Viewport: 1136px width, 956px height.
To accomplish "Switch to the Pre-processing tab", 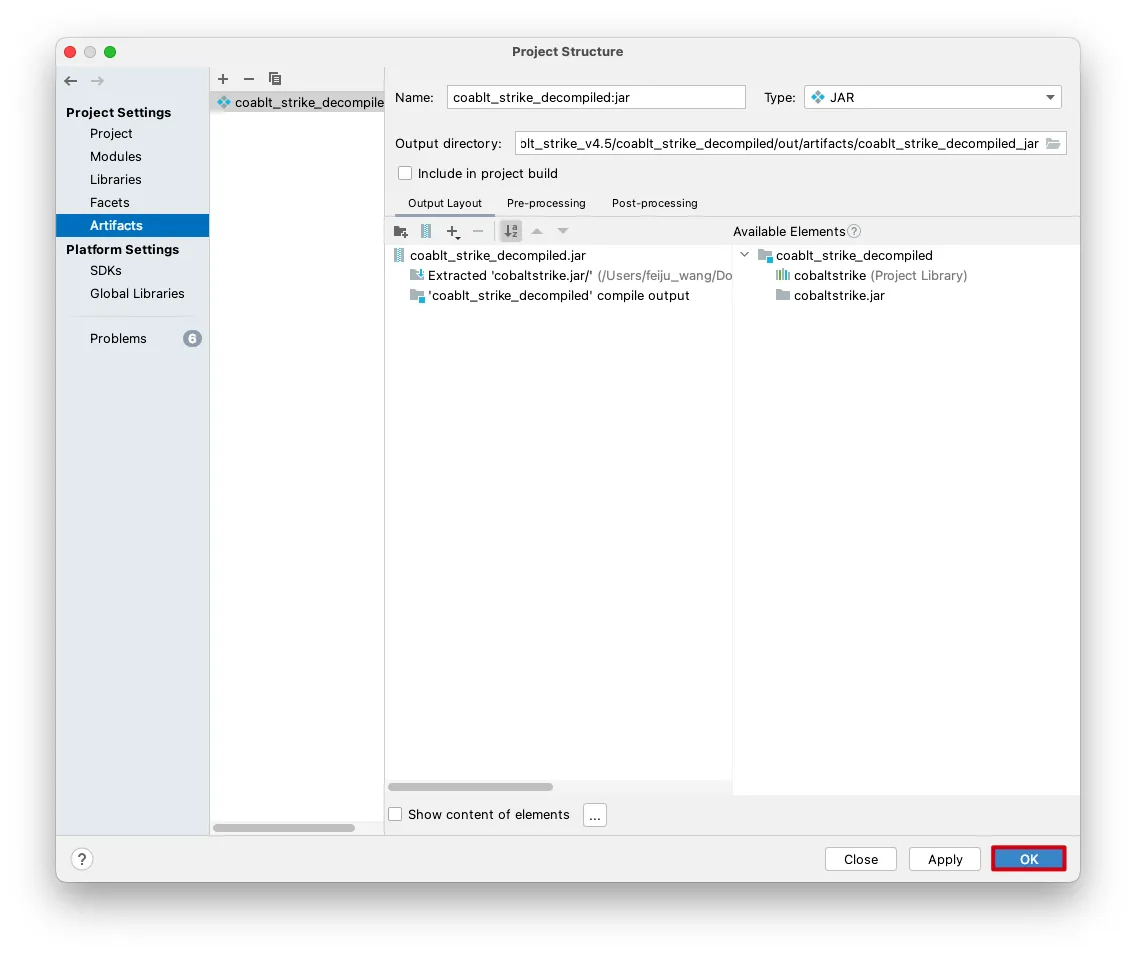I will [546, 203].
